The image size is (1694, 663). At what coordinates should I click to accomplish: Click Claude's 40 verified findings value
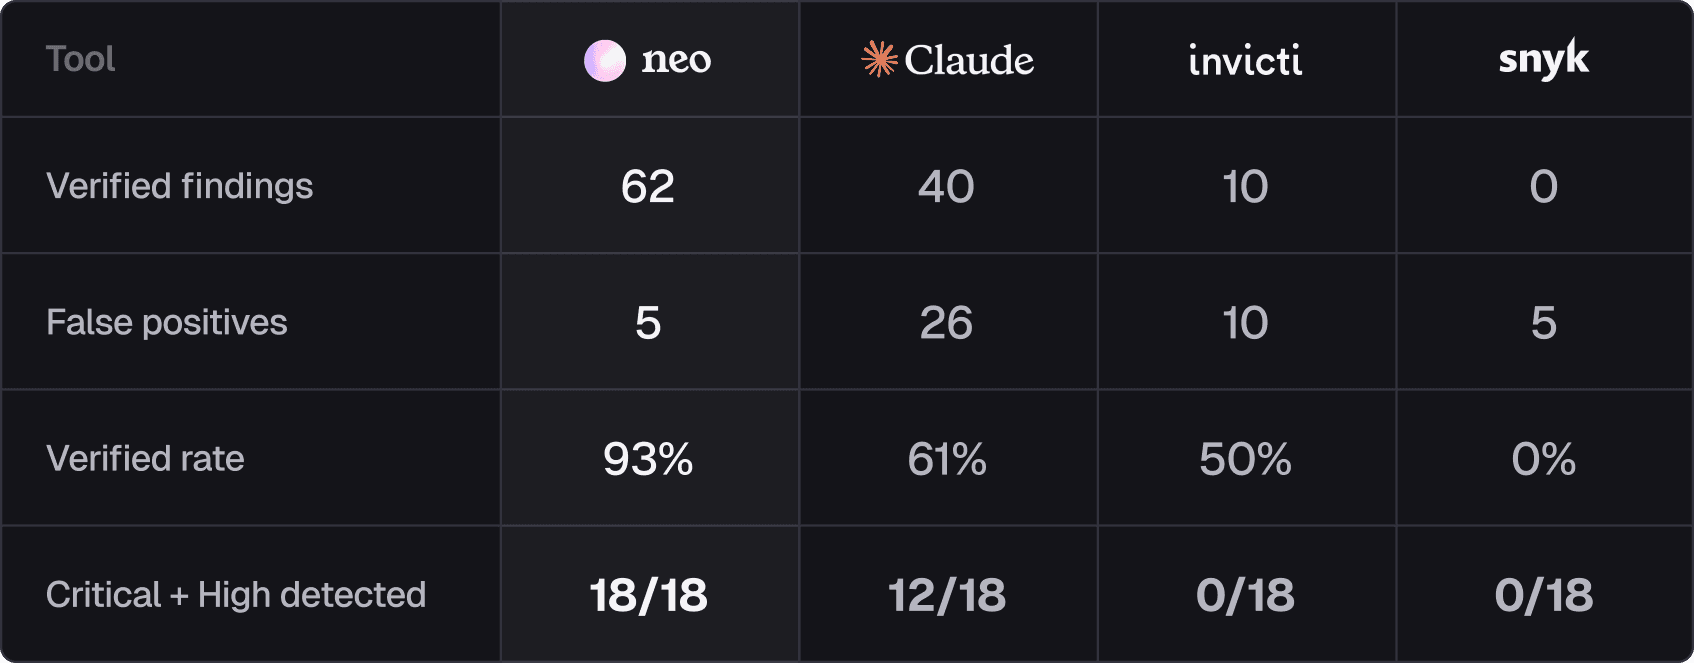[946, 187]
